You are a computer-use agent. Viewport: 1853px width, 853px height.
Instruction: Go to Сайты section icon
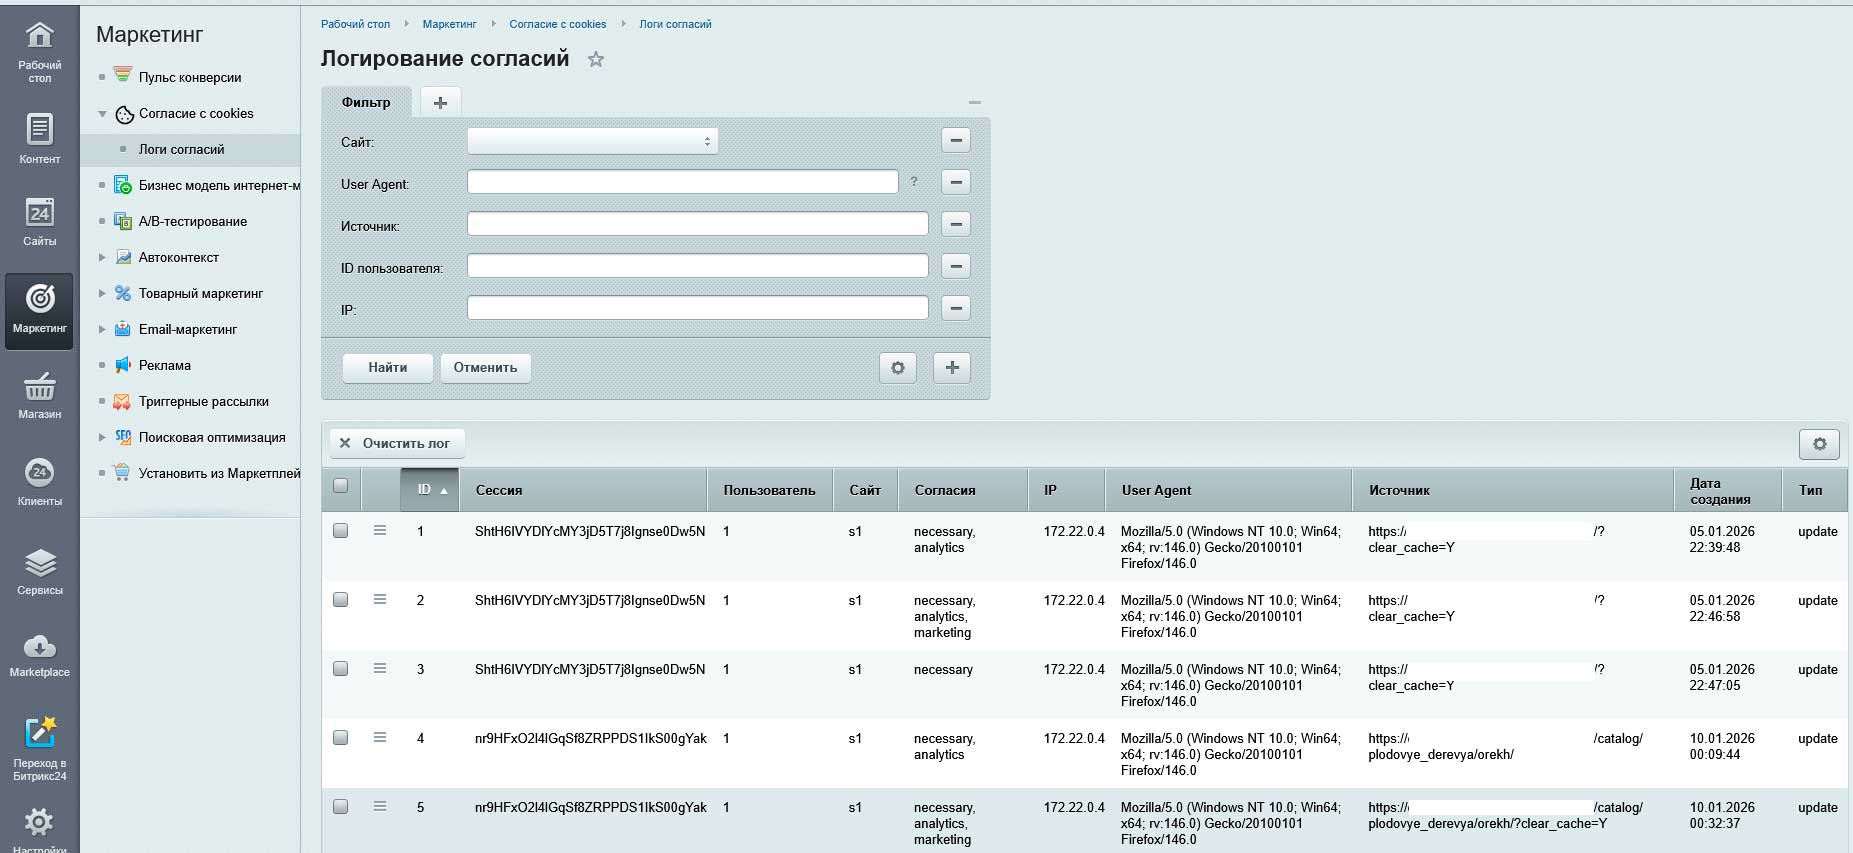click(x=39, y=221)
